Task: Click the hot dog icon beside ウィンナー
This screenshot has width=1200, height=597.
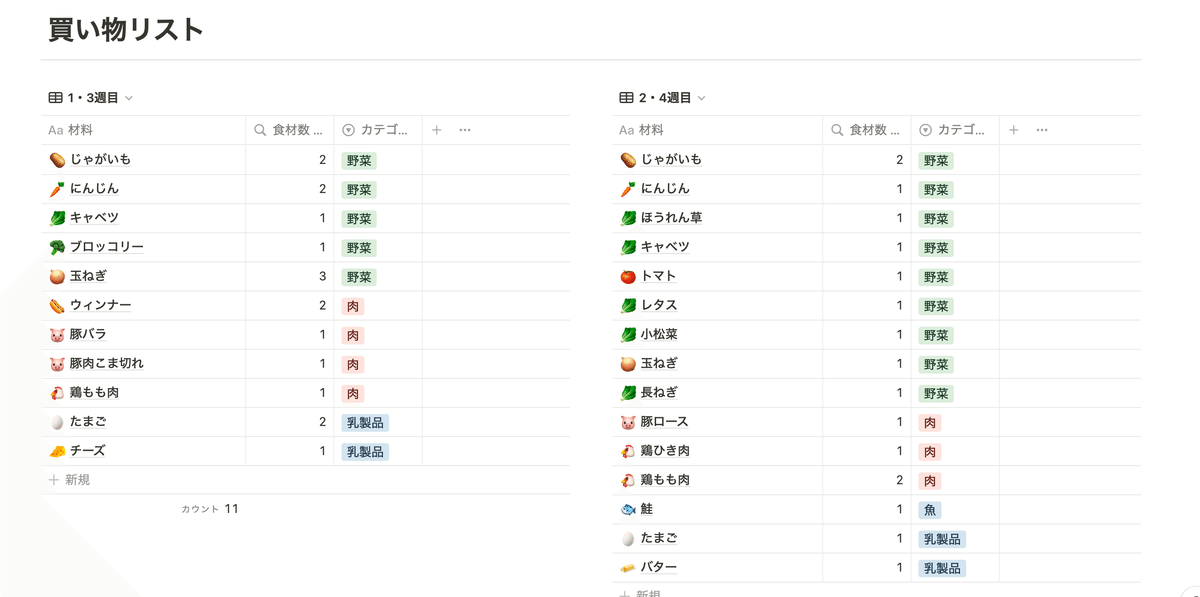Action: coord(57,305)
